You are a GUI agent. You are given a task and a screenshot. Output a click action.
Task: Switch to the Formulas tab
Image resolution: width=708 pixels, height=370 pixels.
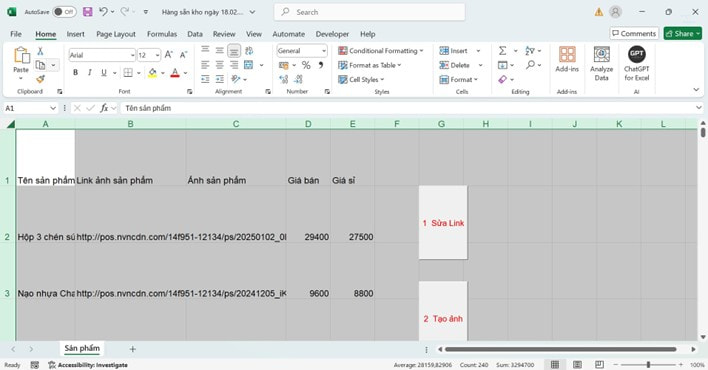162,34
